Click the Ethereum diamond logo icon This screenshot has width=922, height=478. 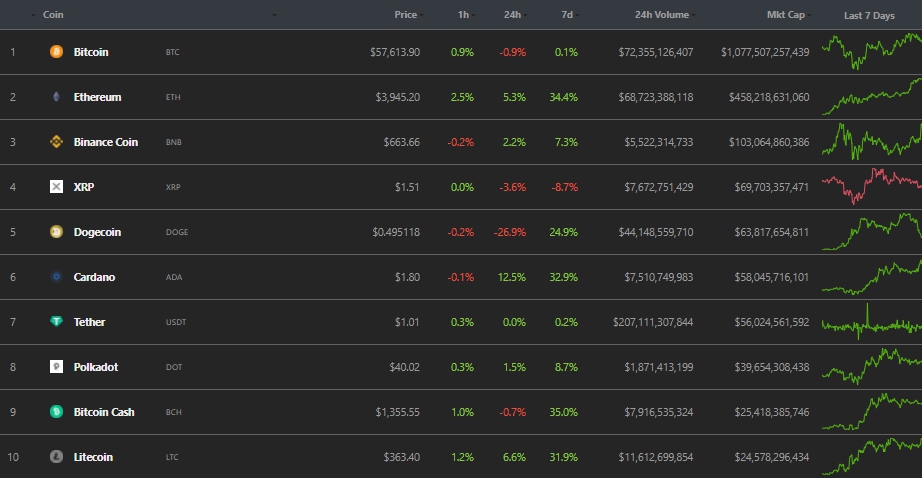pos(56,97)
